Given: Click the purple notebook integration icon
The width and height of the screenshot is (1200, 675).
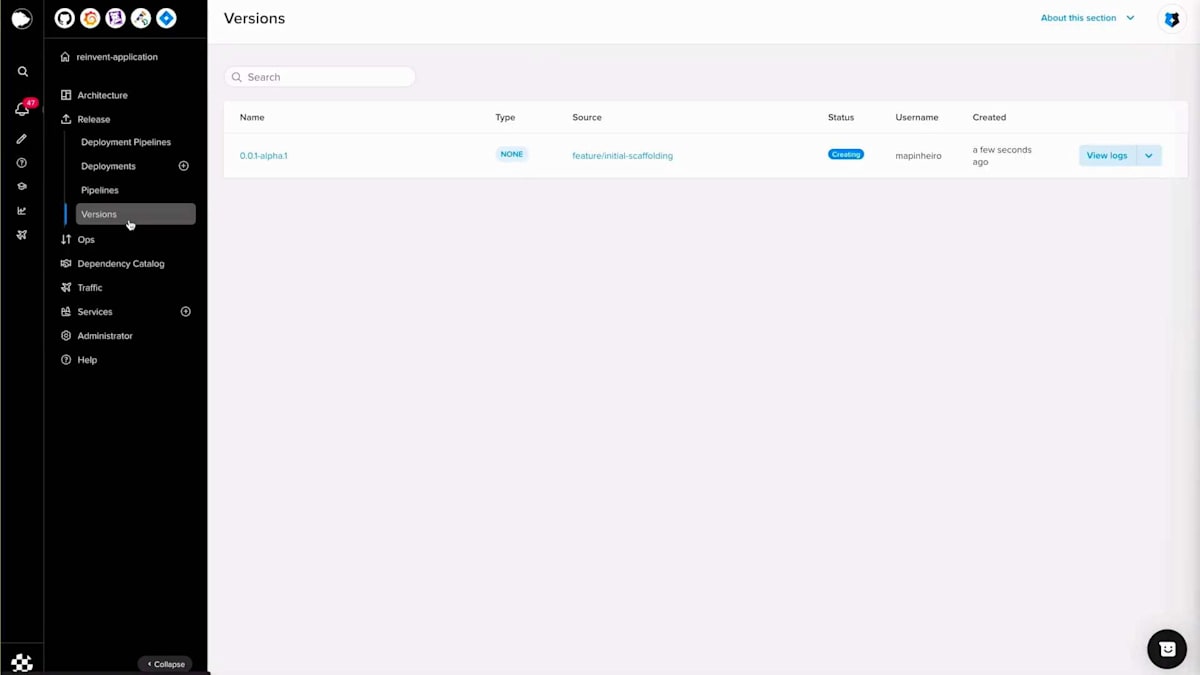Looking at the screenshot, I should [x=116, y=18].
